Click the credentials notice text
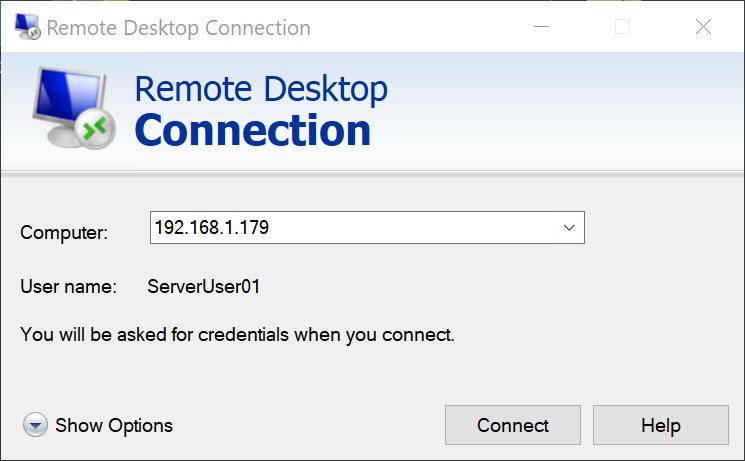 coord(237,335)
